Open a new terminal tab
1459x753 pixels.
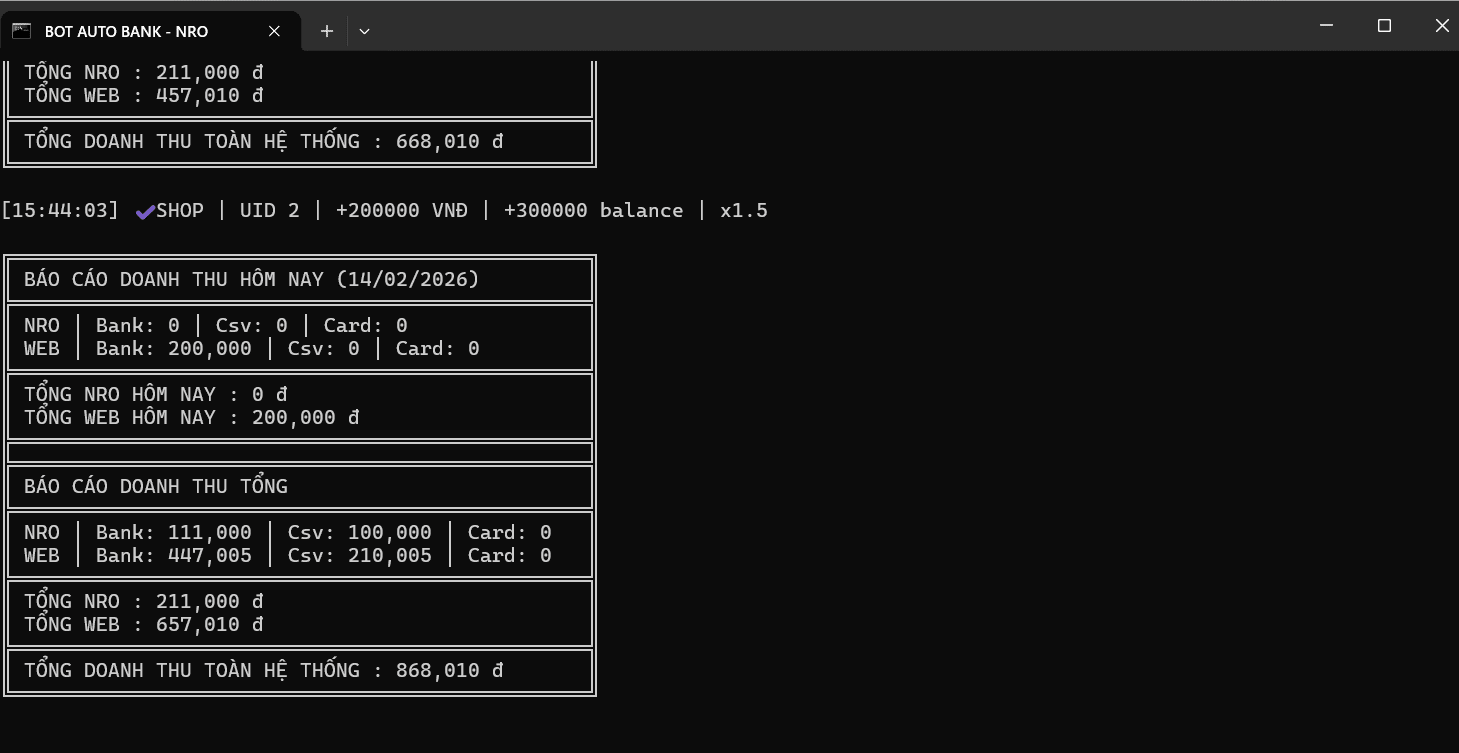pos(326,31)
